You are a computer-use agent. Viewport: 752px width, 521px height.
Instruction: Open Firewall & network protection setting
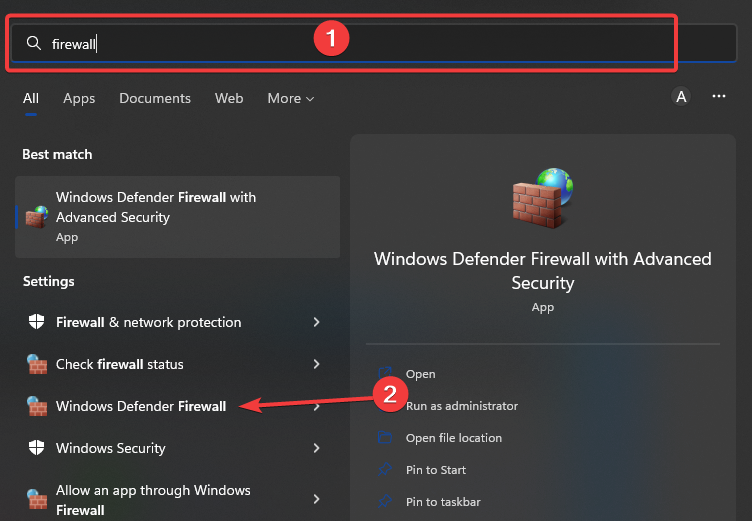pyautogui.click(x=177, y=322)
